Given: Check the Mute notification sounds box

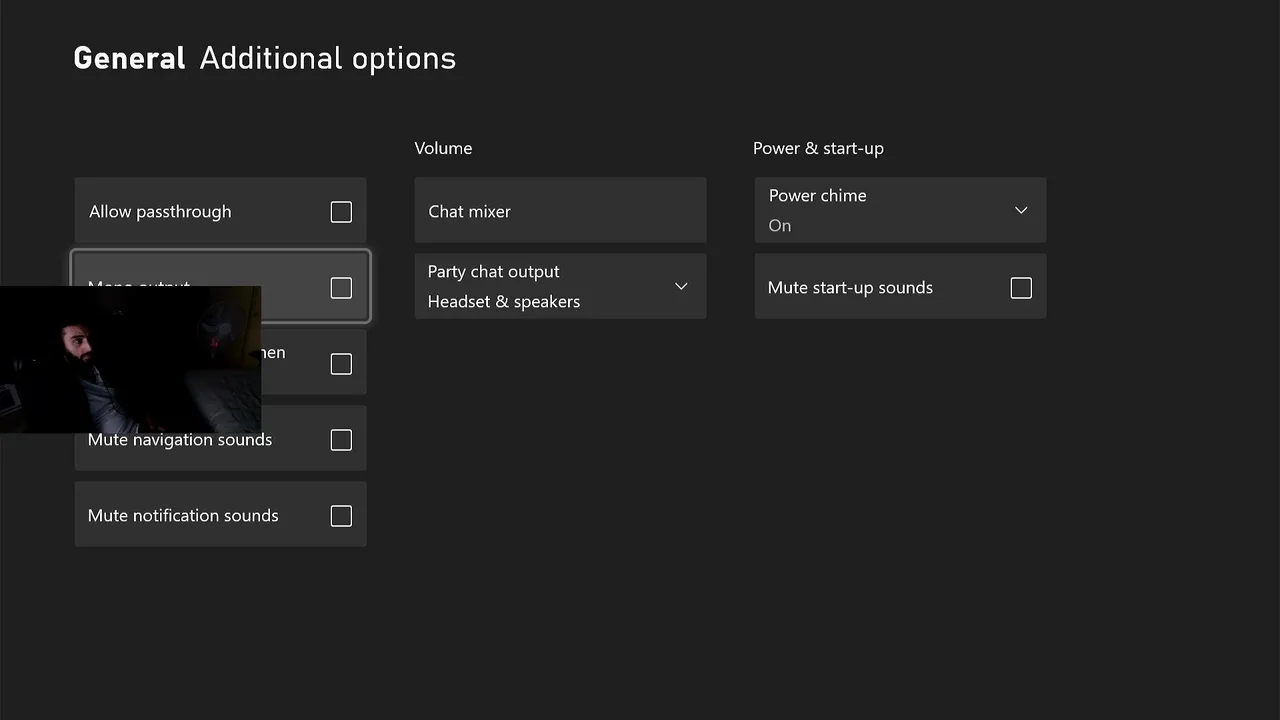Looking at the screenshot, I should coord(341,516).
